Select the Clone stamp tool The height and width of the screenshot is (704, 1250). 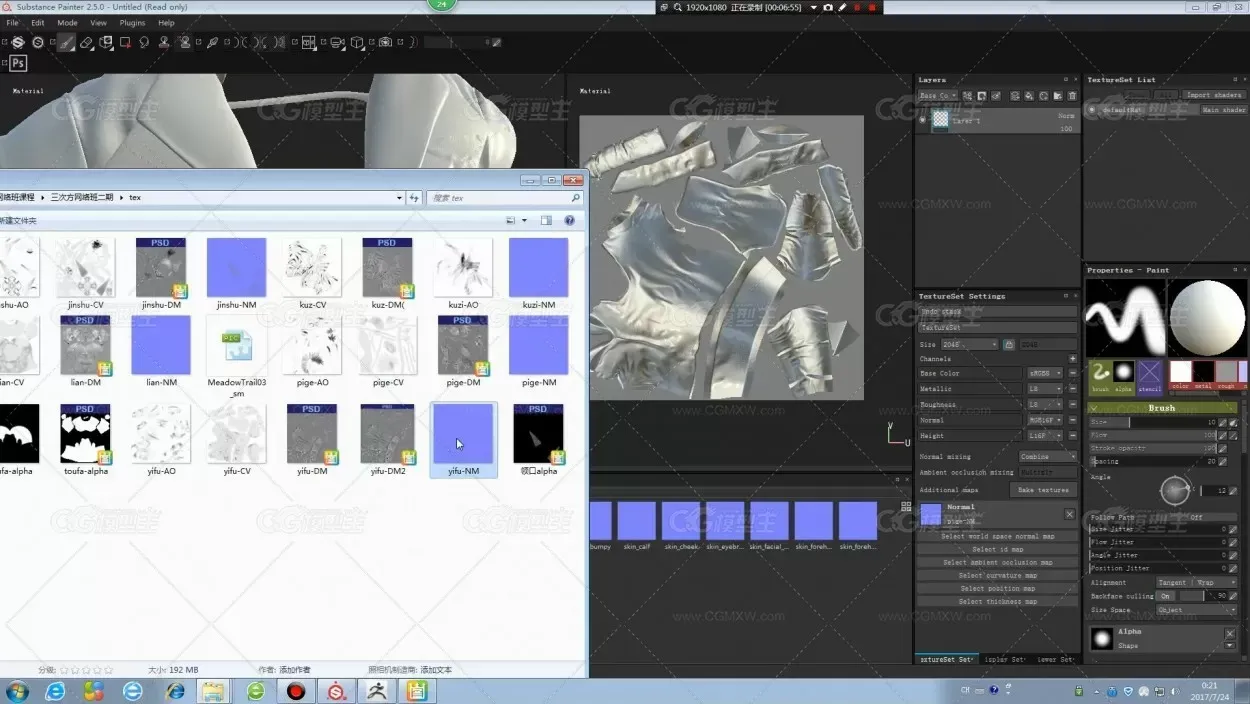[x=164, y=43]
